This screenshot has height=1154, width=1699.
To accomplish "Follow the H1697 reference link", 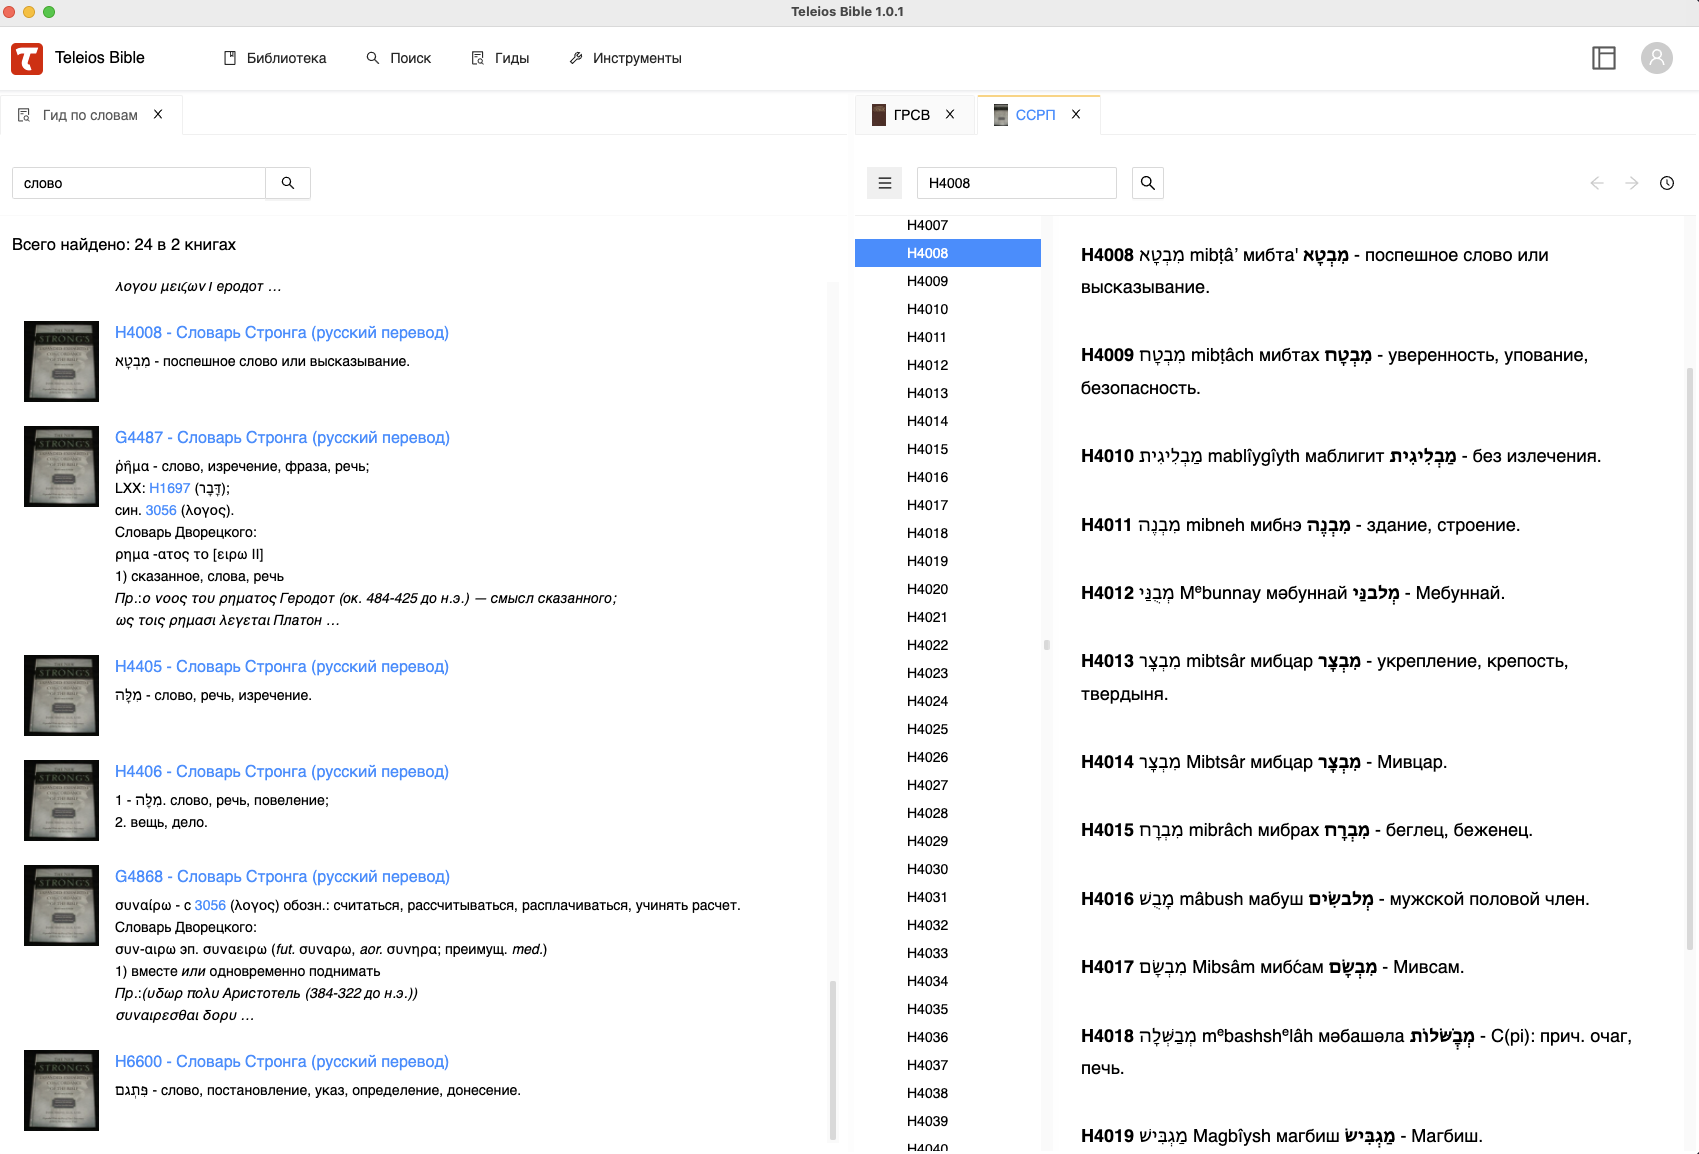I will tap(169, 488).
